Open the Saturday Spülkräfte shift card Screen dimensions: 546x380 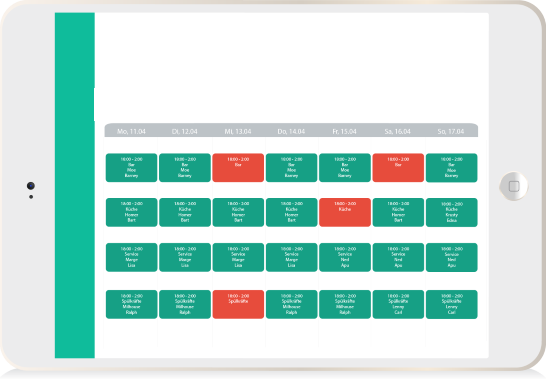click(x=398, y=304)
